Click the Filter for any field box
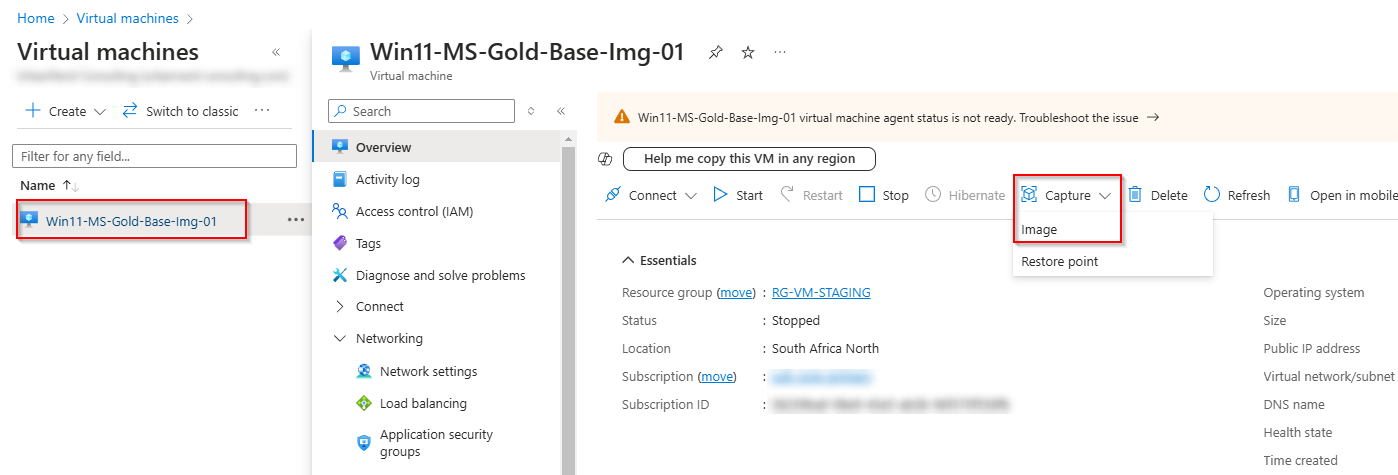 click(154, 156)
